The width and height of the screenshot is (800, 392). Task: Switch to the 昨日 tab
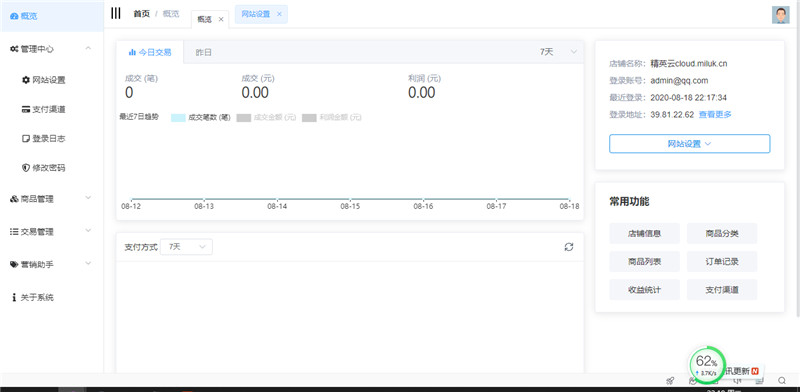tap(204, 52)
